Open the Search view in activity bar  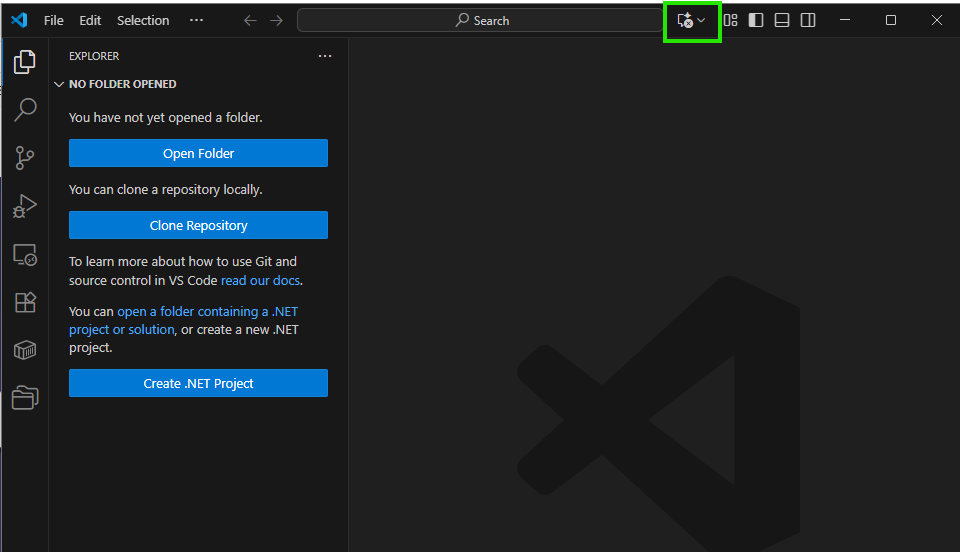pyautogui.click(x=24, y=110)
